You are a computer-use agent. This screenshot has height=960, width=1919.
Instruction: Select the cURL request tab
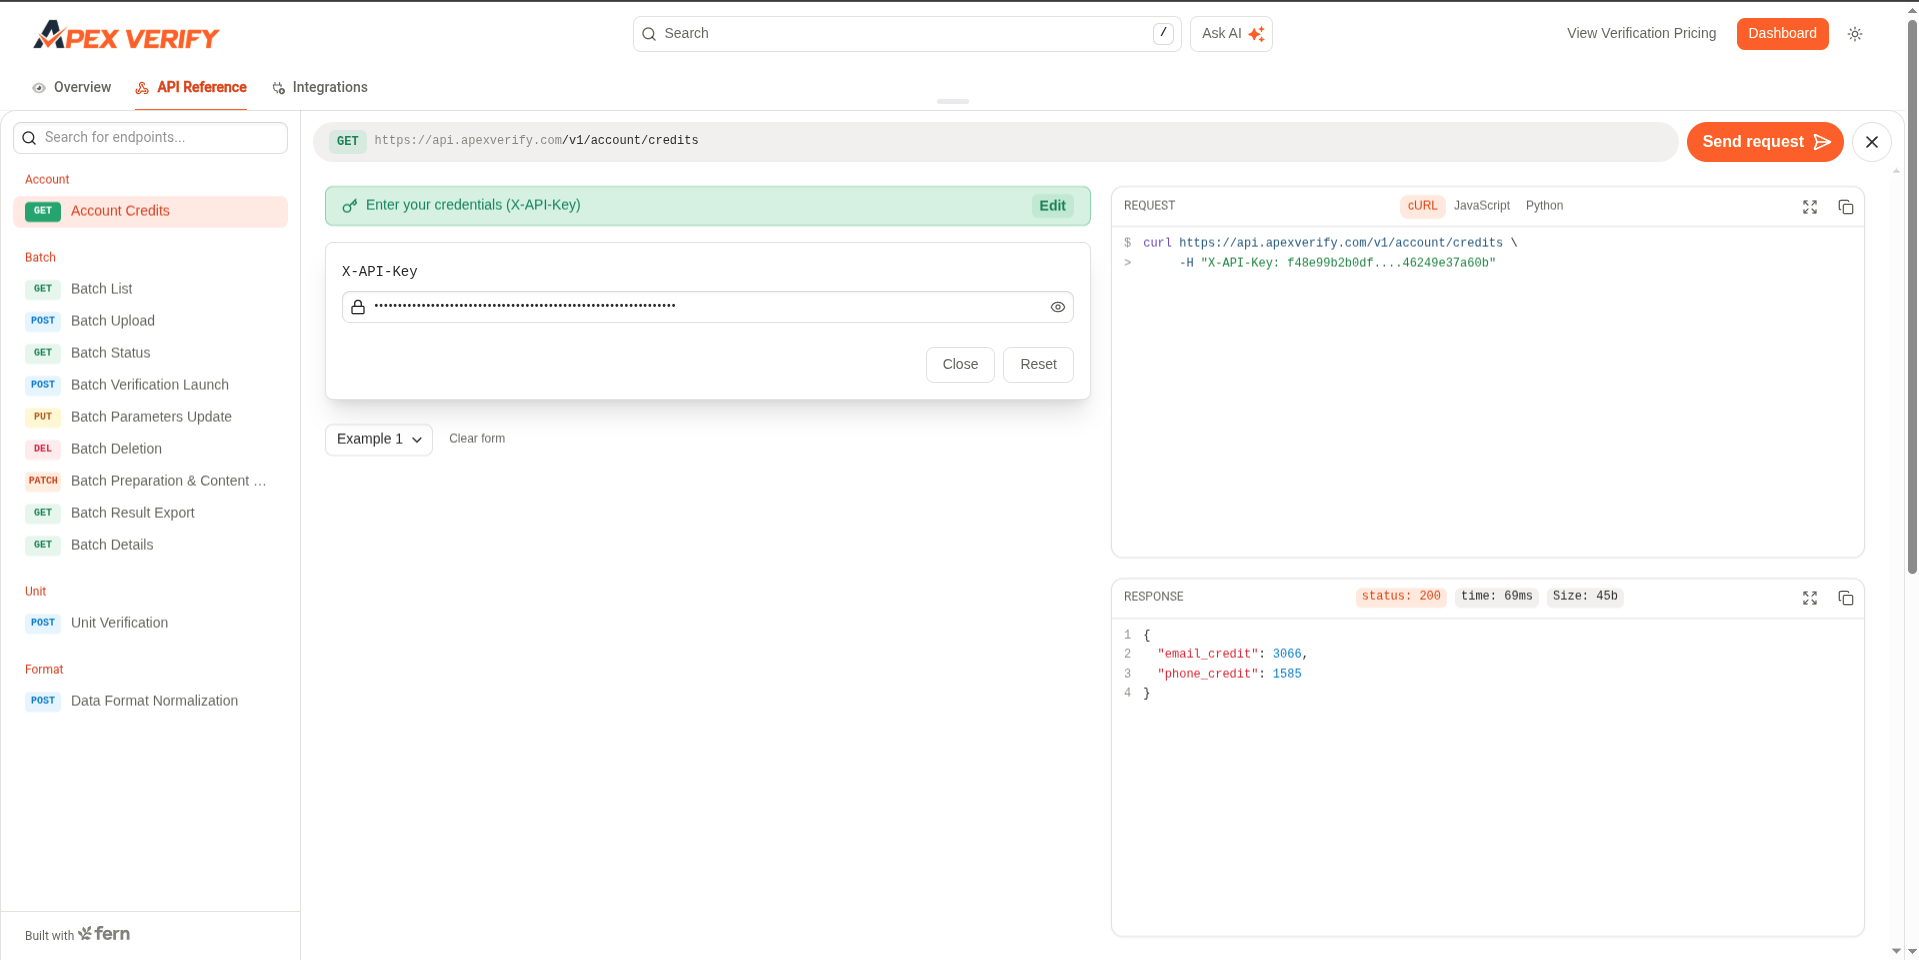pos(1422,206)
